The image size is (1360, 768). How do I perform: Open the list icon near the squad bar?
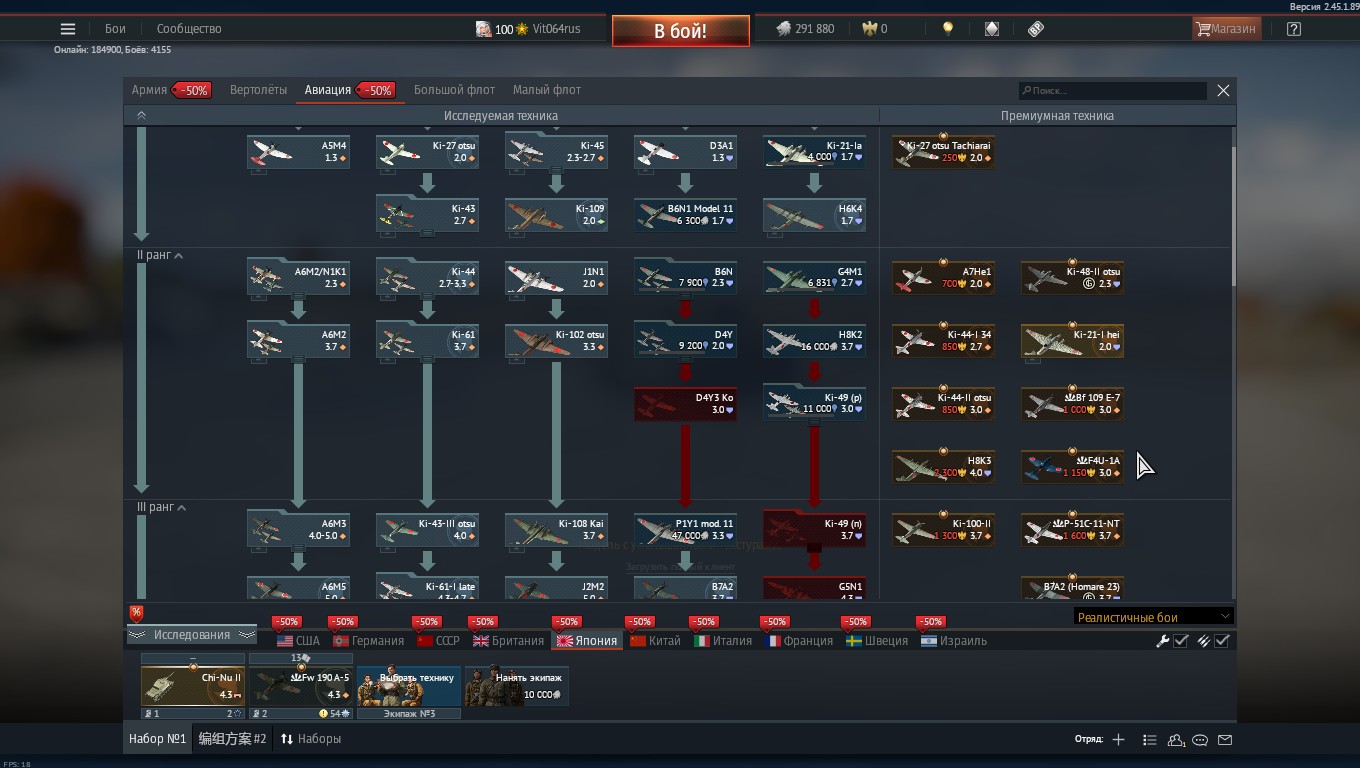1150,740
